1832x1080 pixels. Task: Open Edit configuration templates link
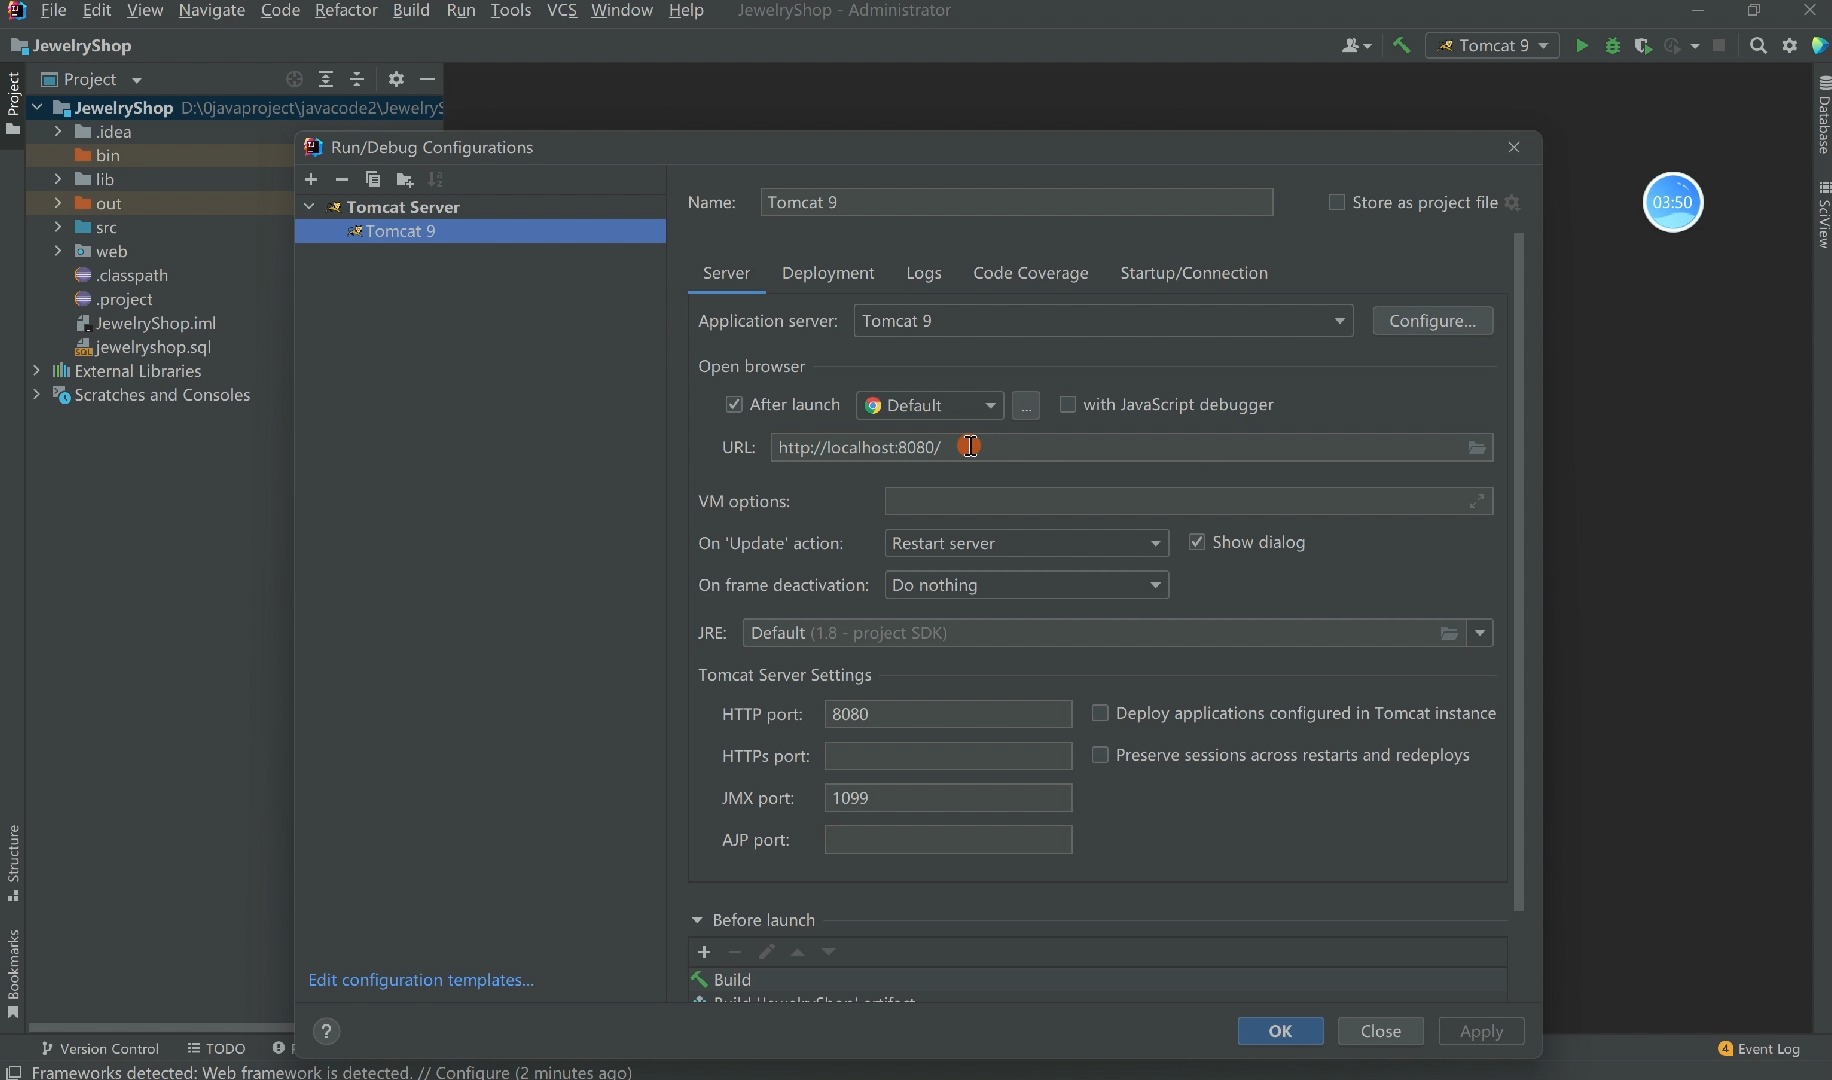pyautogui.click(x=421, y=980)
